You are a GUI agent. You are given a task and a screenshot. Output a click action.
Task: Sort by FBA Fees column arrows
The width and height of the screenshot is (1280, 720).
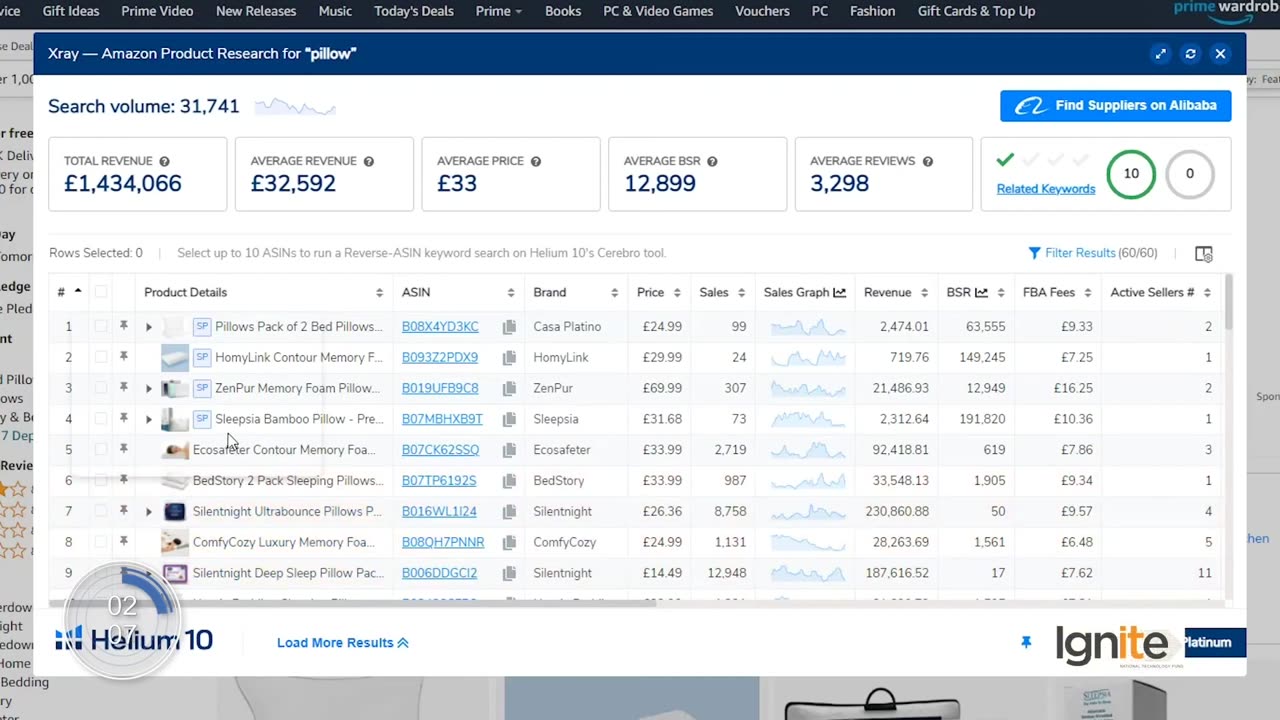1088,293
